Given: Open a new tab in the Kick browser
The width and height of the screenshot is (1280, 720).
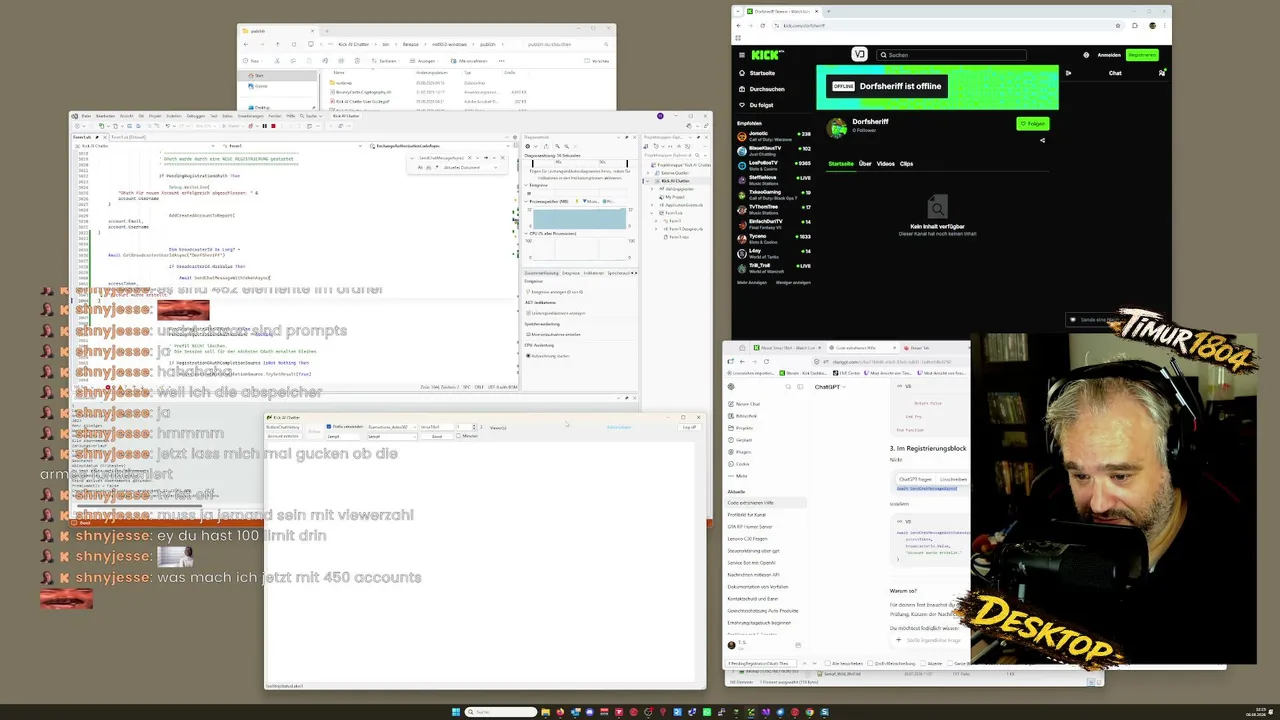Looking at the screenshot, I should coord(828,11).
